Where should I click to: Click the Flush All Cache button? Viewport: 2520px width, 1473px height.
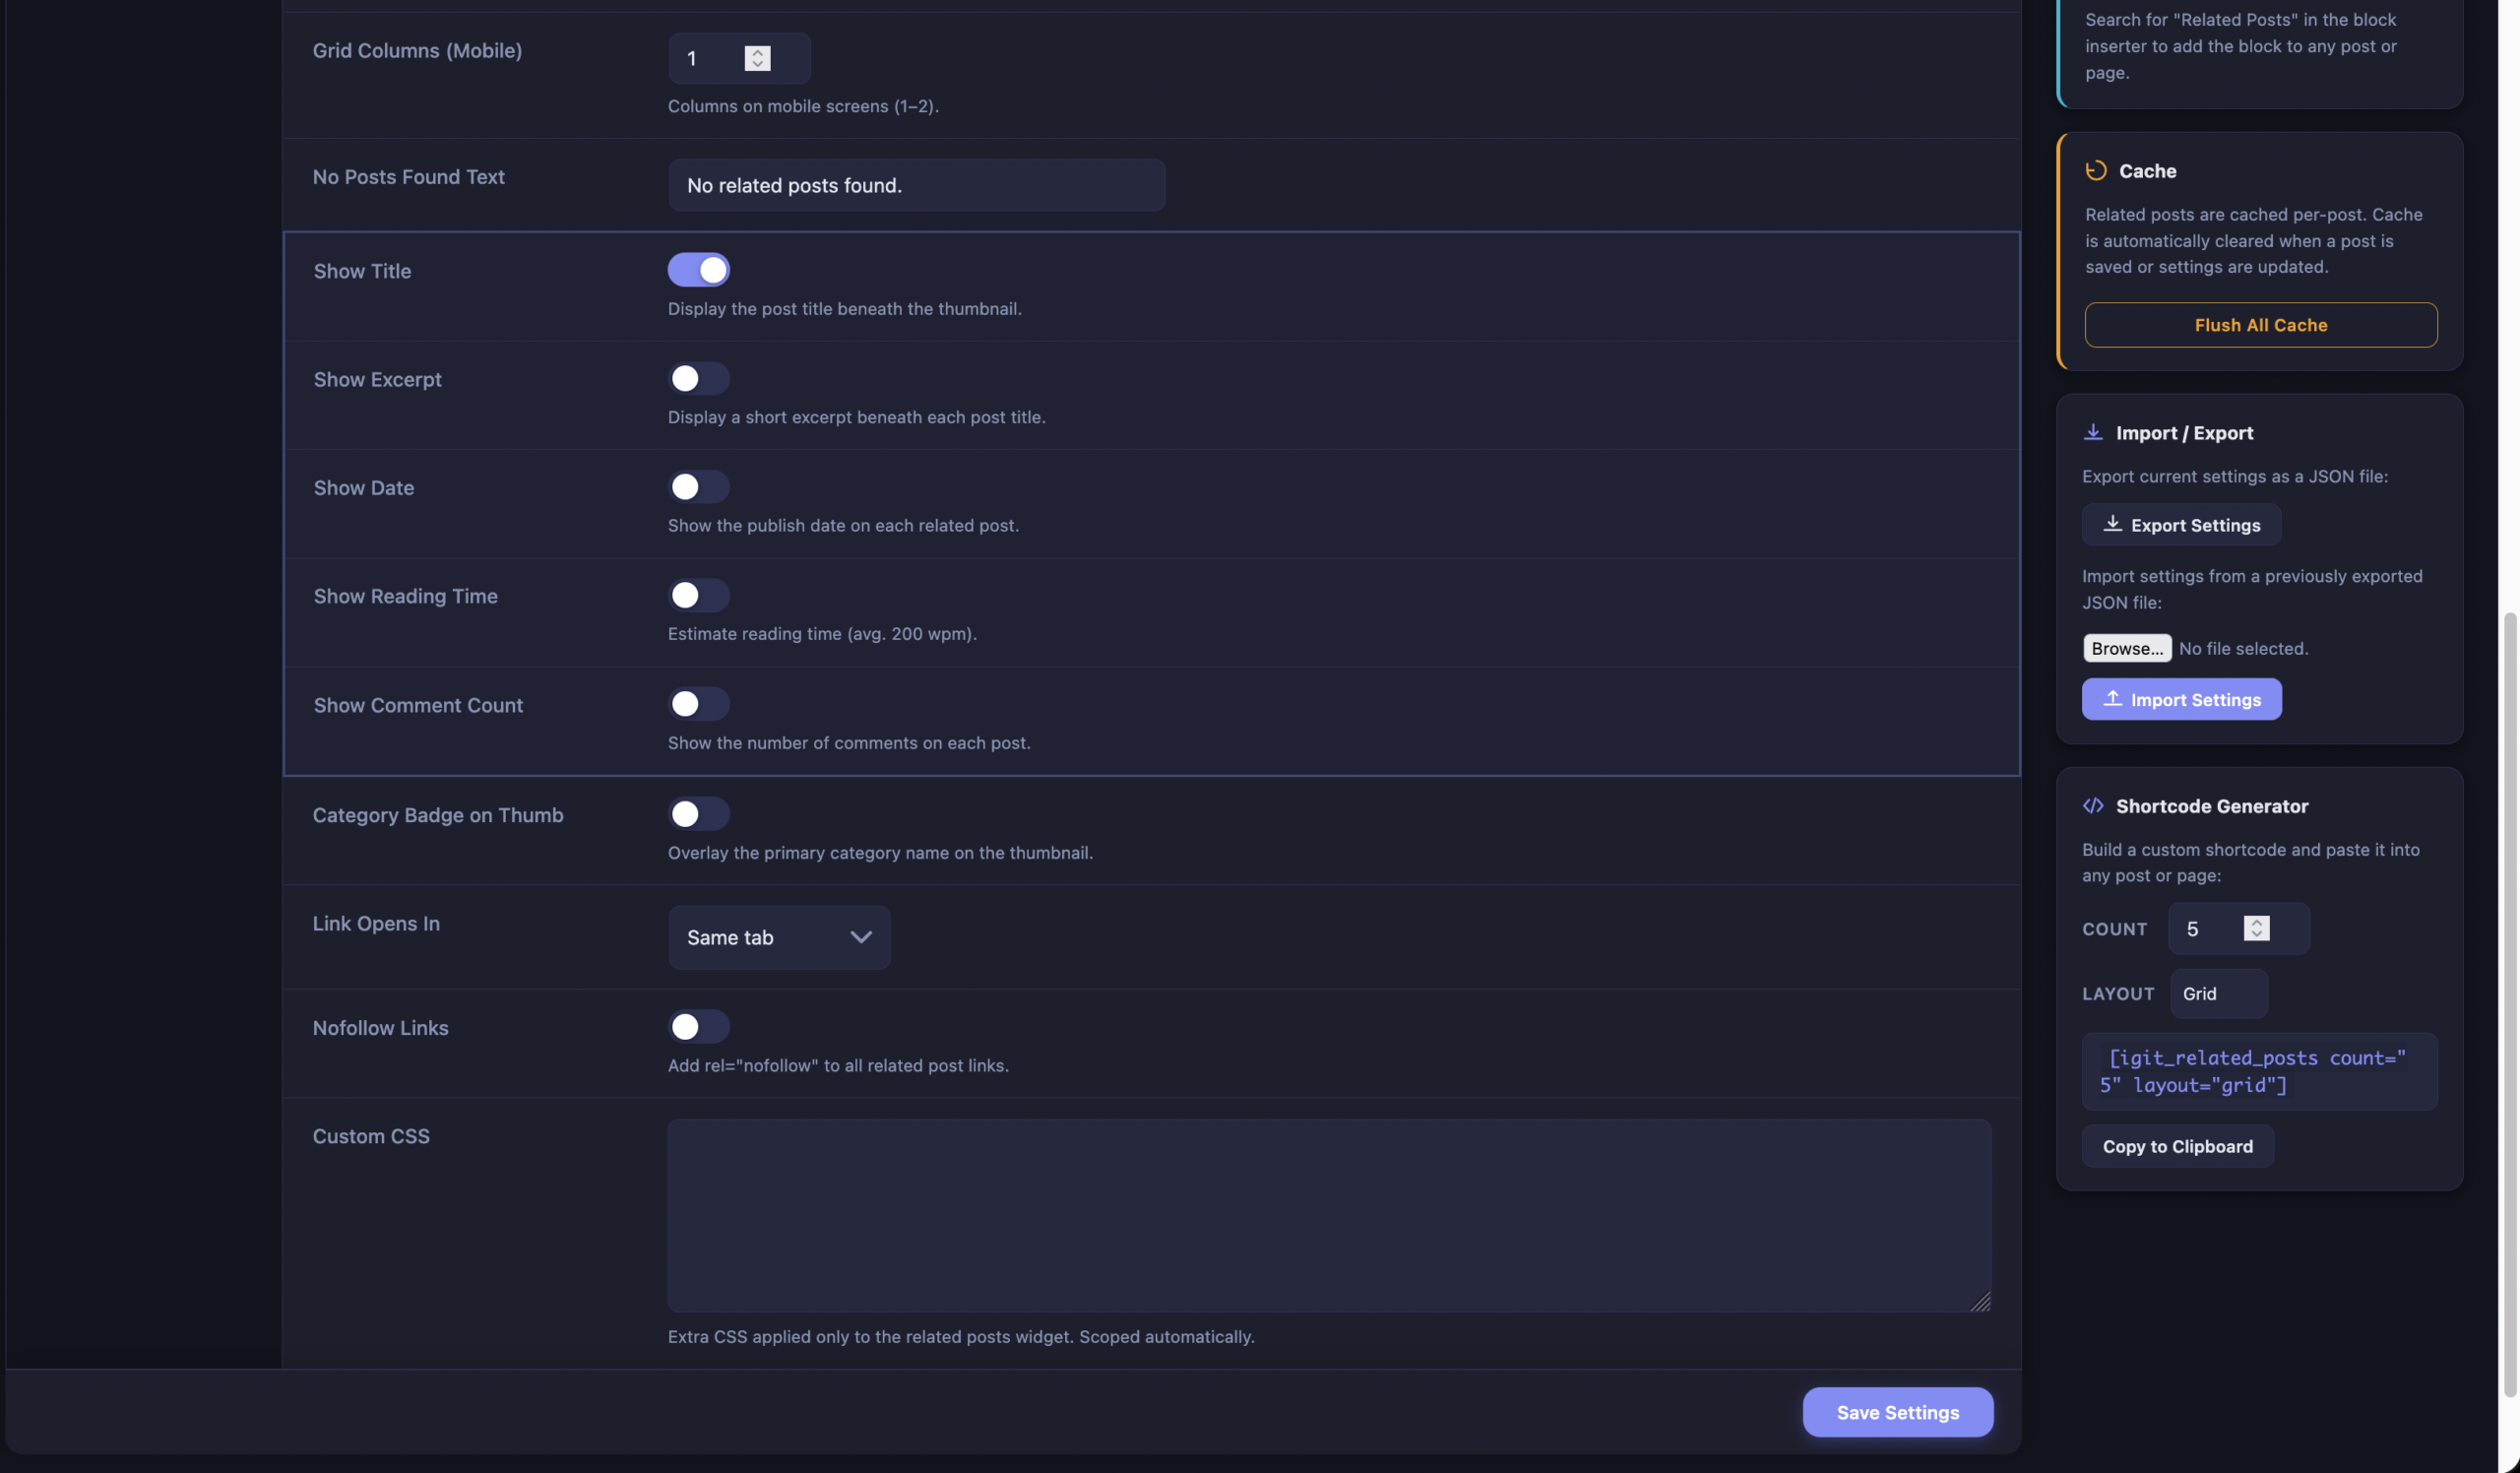click(2260, 324)
